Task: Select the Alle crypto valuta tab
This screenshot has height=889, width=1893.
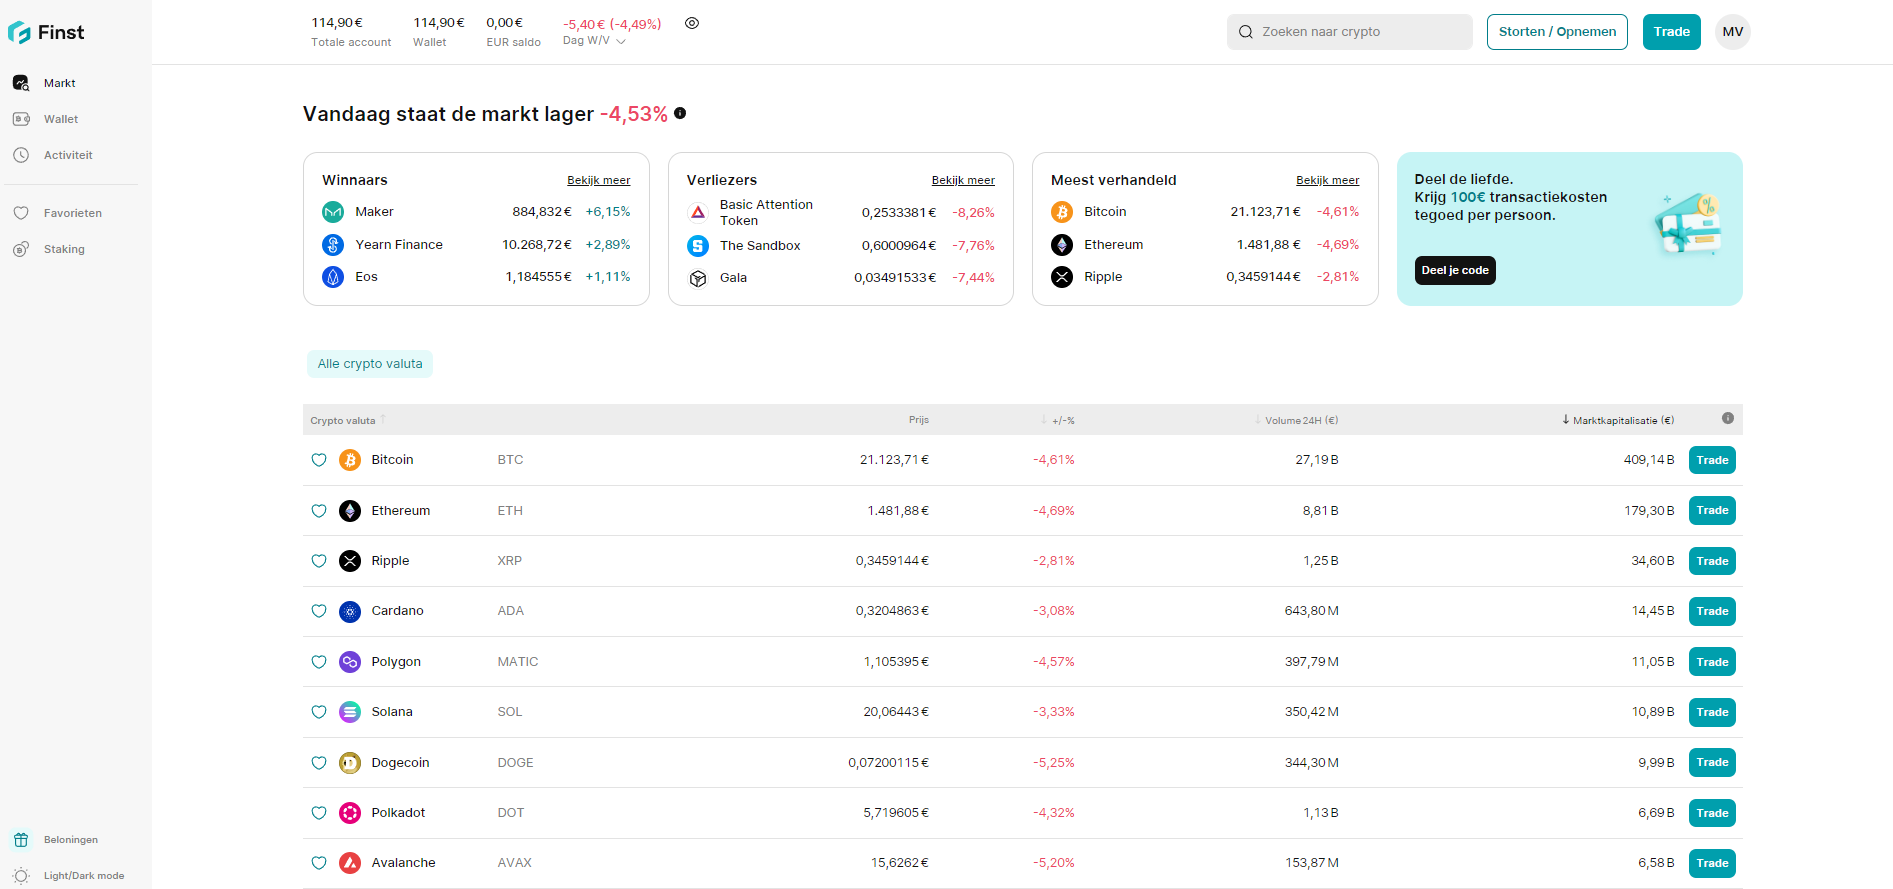Action: 370,364
